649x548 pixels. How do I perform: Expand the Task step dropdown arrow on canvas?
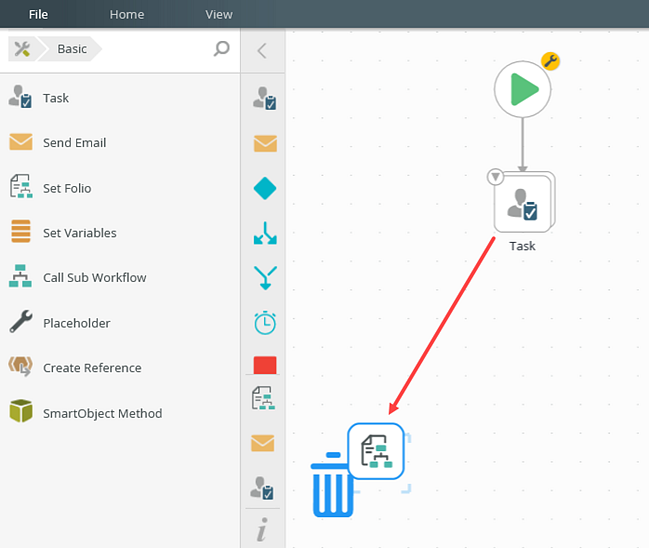(495, 177)
